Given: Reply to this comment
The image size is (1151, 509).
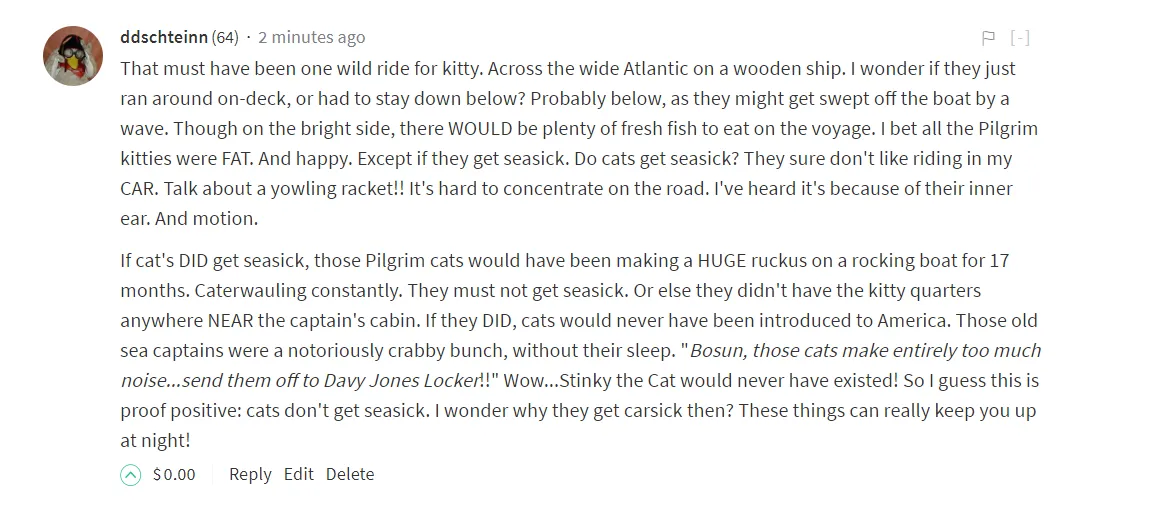Looking at the screenshot, I should pos(250,474).
